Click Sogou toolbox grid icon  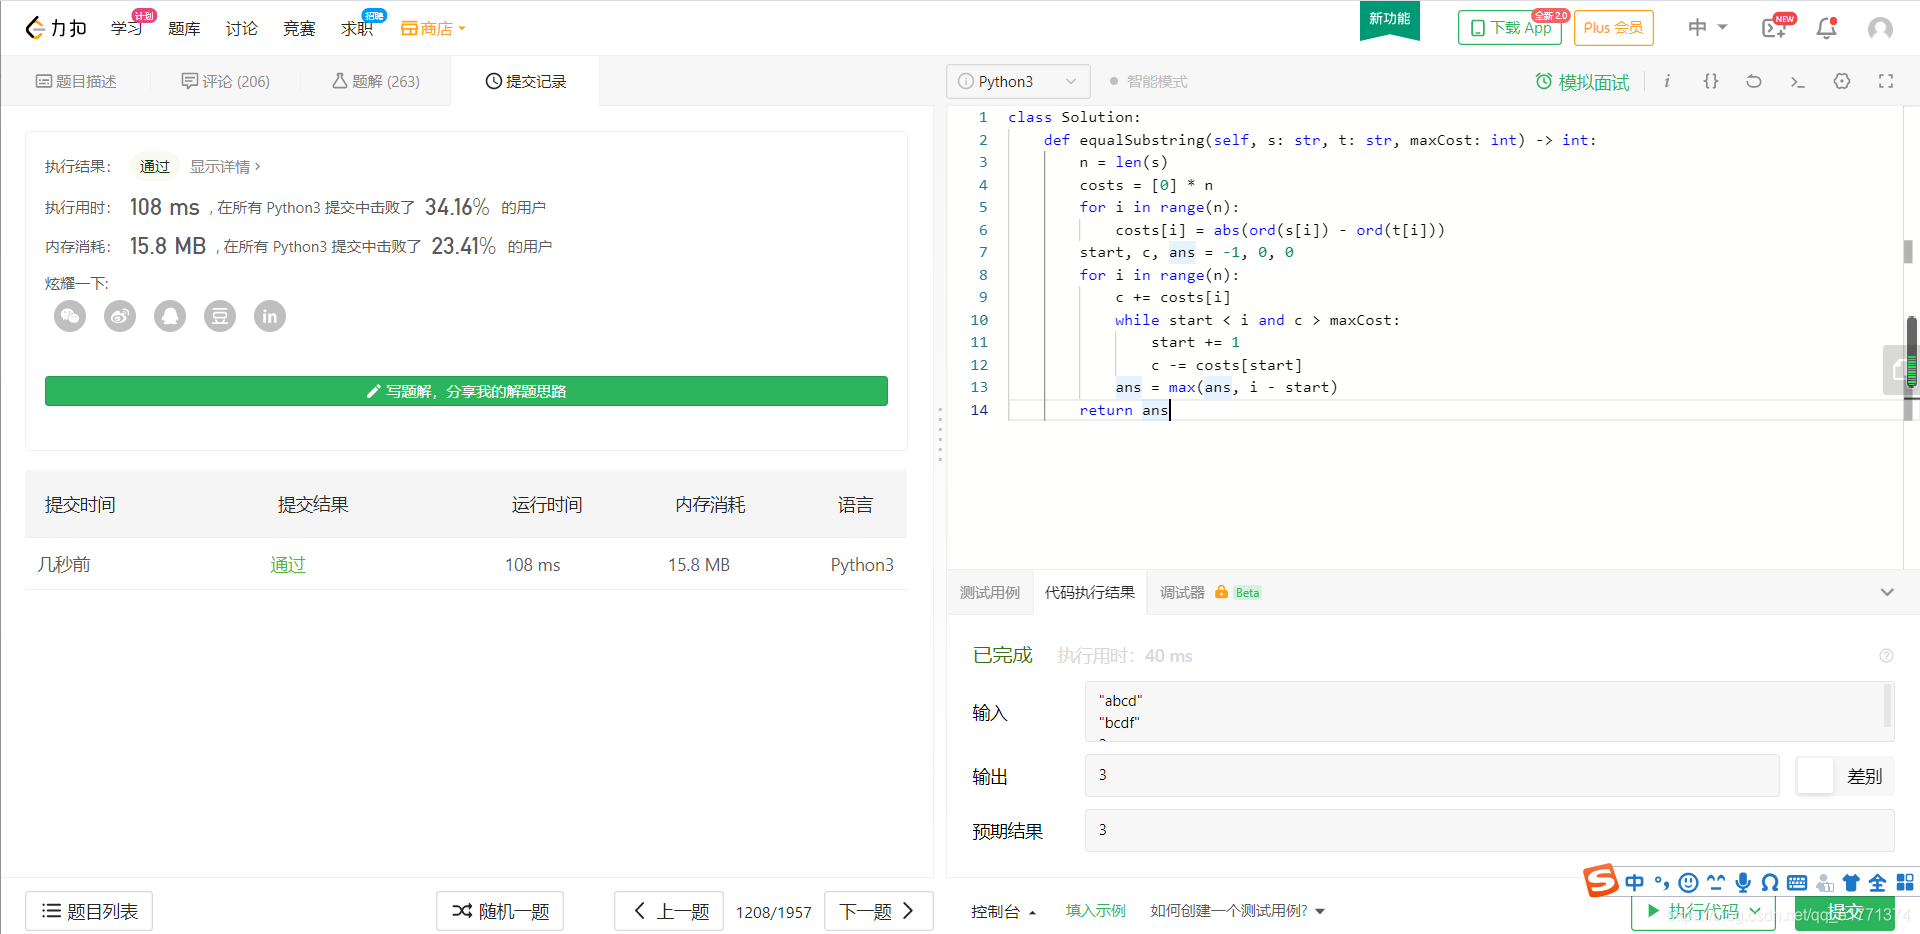coord(1905,882)
